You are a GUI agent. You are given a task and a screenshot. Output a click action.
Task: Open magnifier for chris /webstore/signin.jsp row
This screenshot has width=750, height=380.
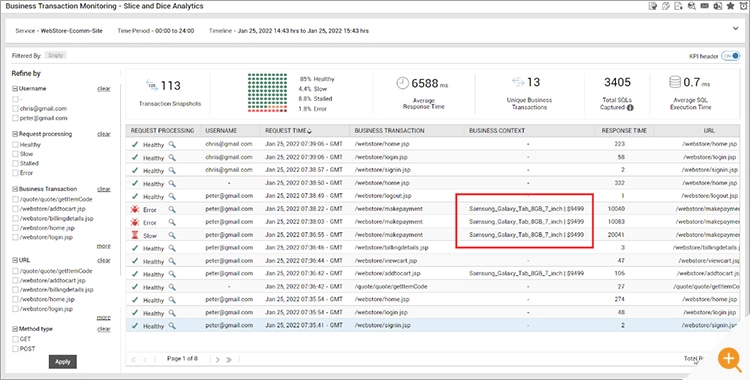172,170
